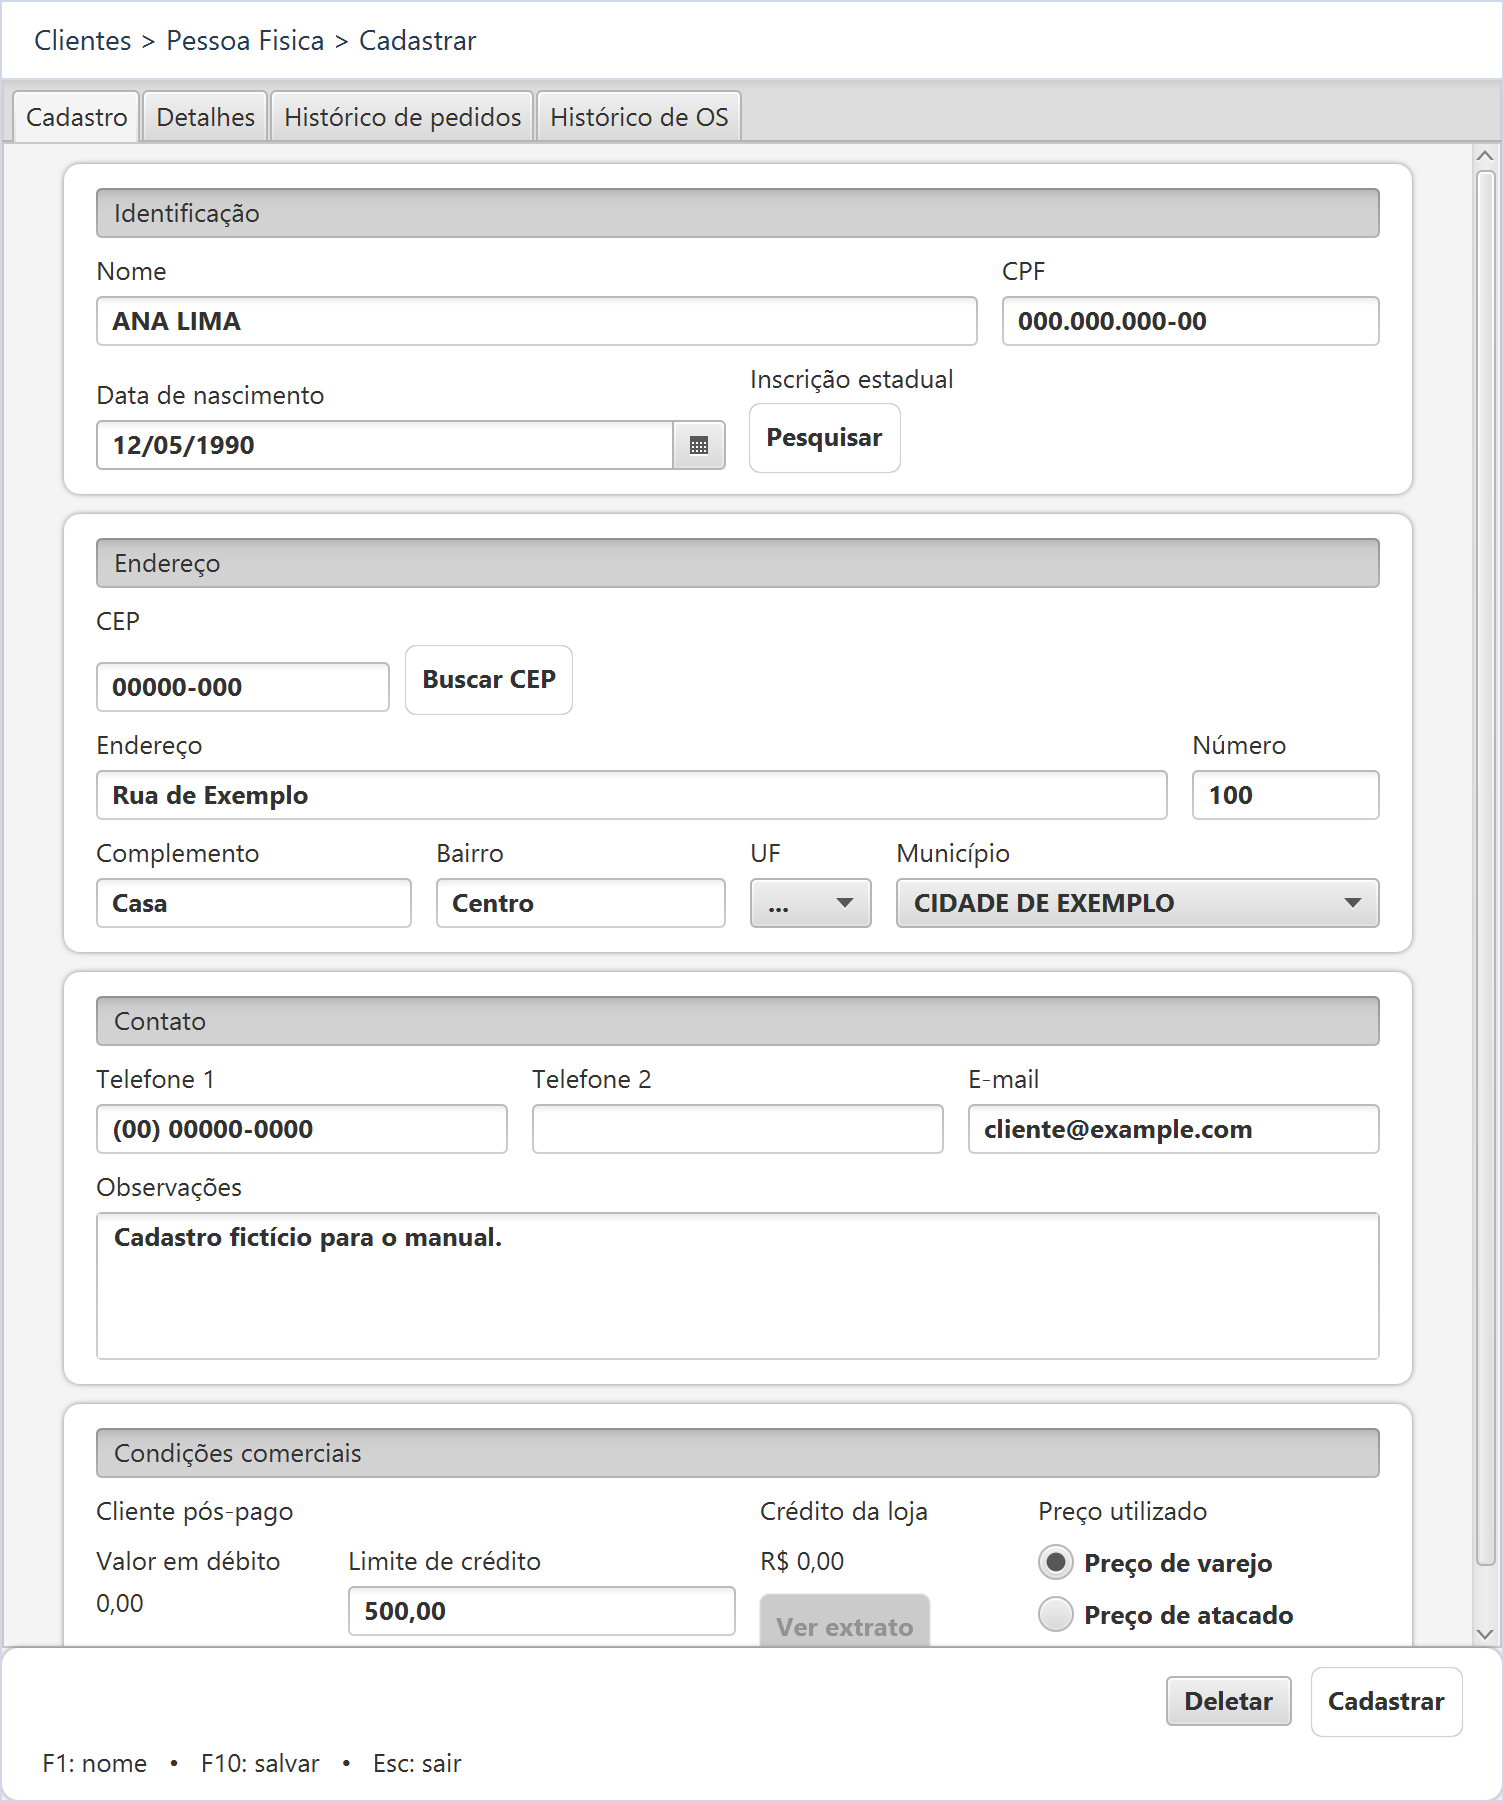The image size is (1504, 1802).
Task: Click the Cadastrar button to save
Action: click(x=1386, y=1701)
